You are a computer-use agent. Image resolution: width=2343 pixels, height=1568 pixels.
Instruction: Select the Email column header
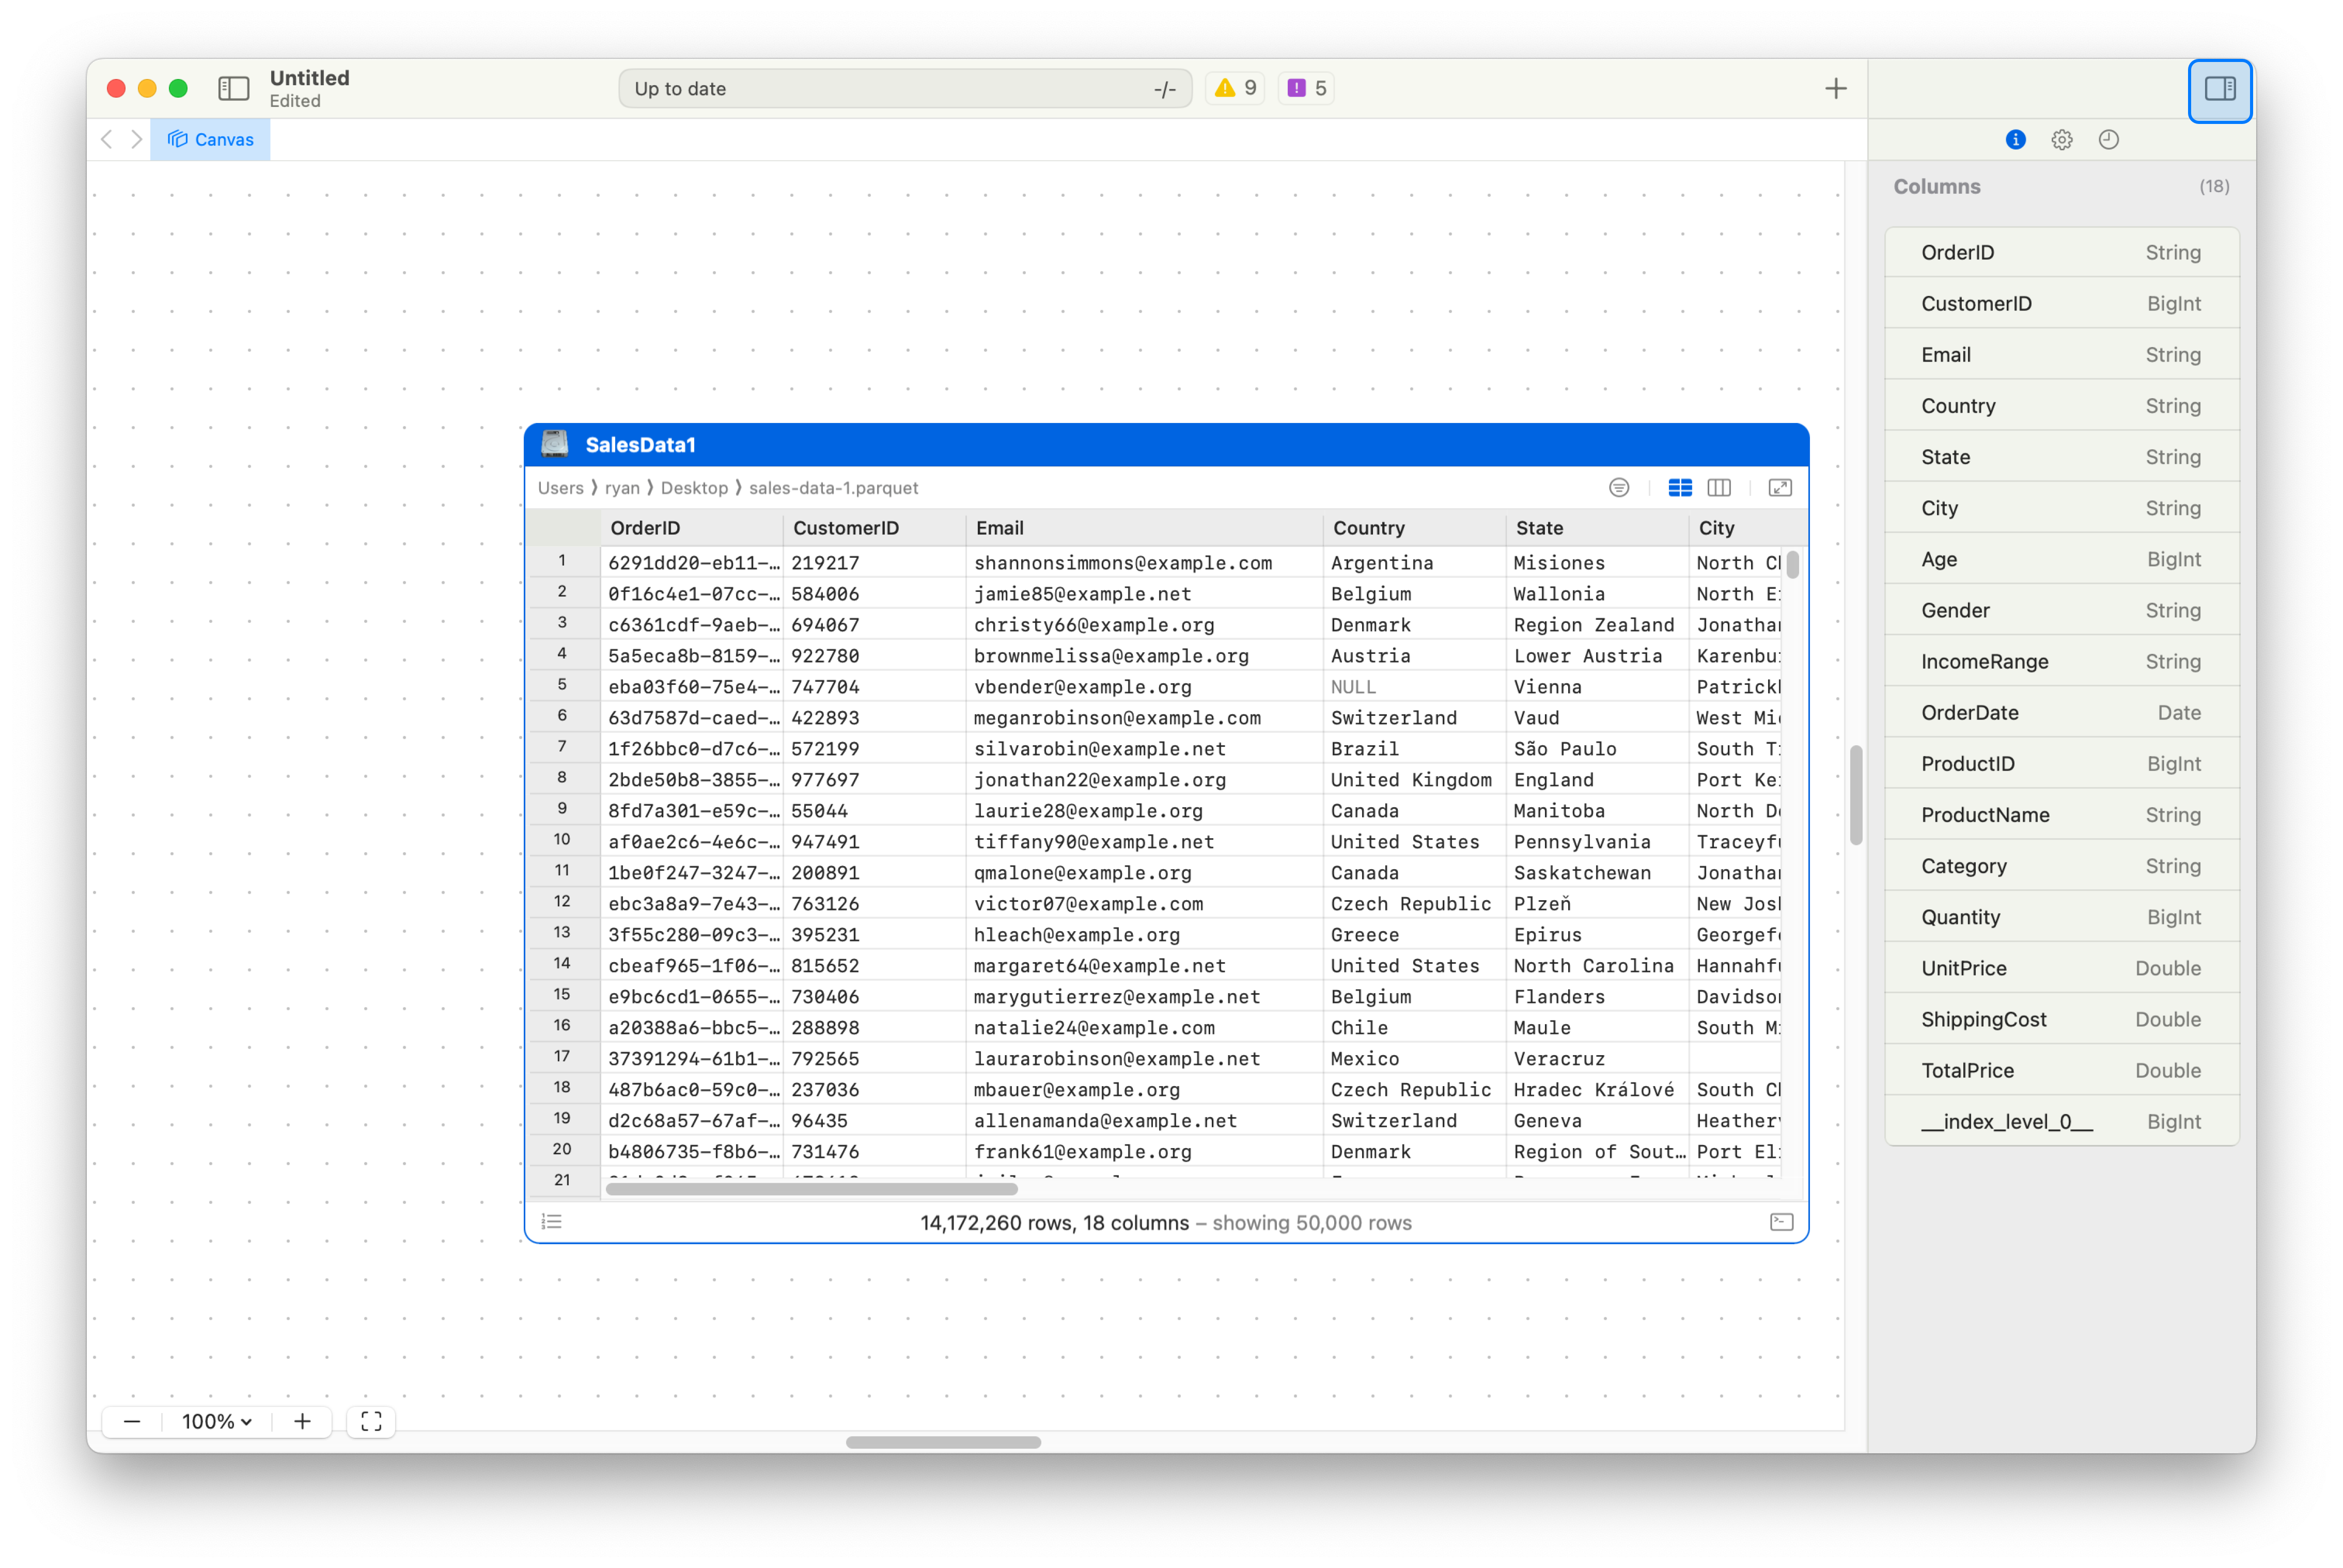[1144, 527]
